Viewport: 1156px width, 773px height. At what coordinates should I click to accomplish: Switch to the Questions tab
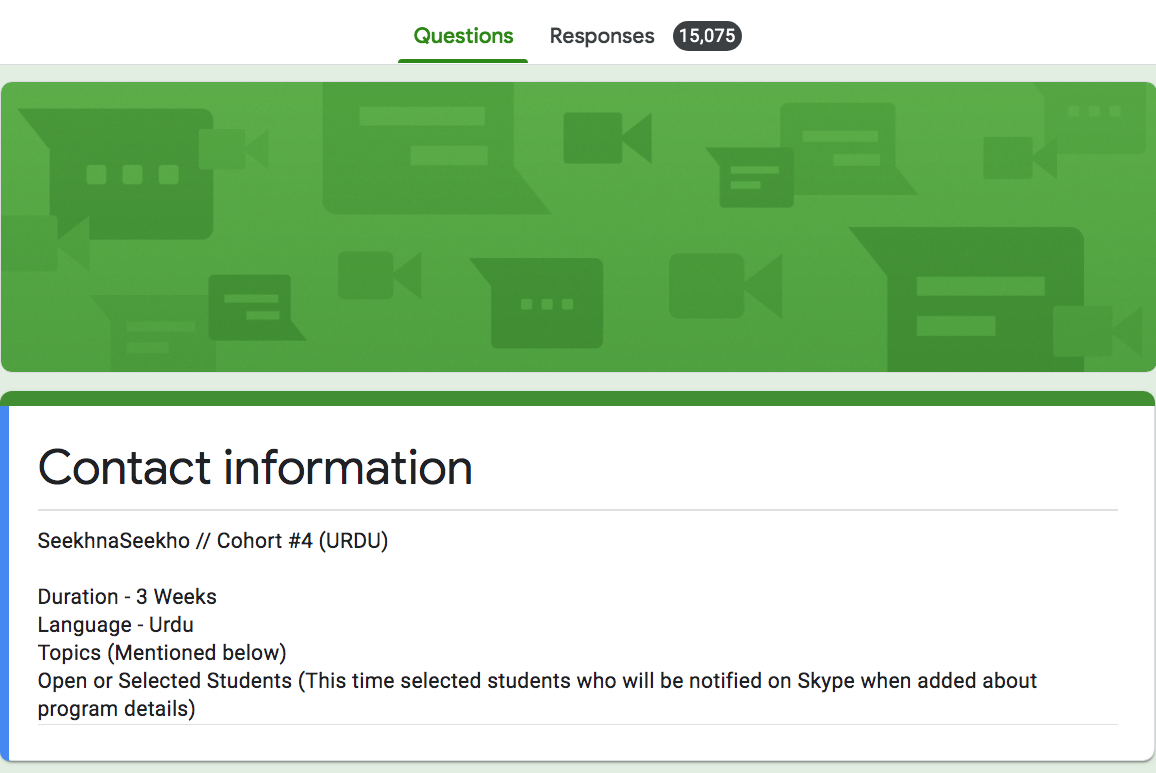463,36
